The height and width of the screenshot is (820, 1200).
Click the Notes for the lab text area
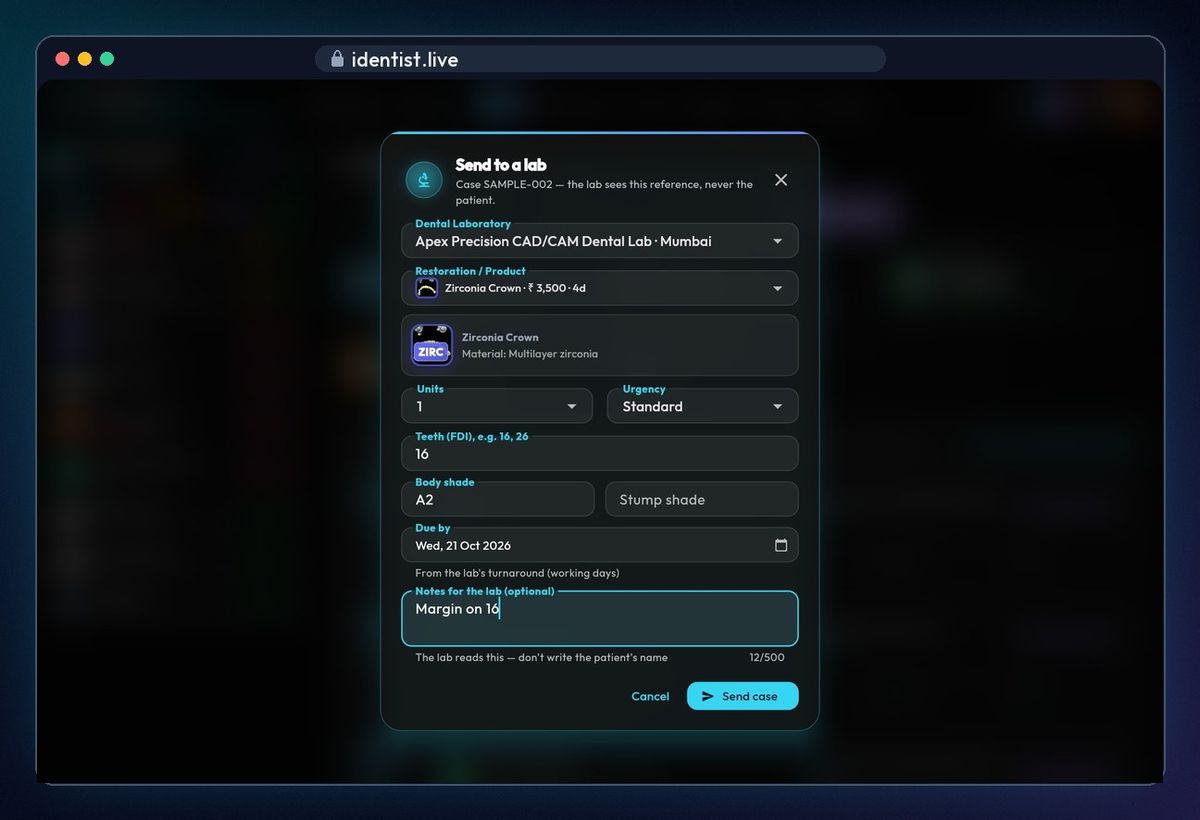pyautogui.click(x=600, y=618)
